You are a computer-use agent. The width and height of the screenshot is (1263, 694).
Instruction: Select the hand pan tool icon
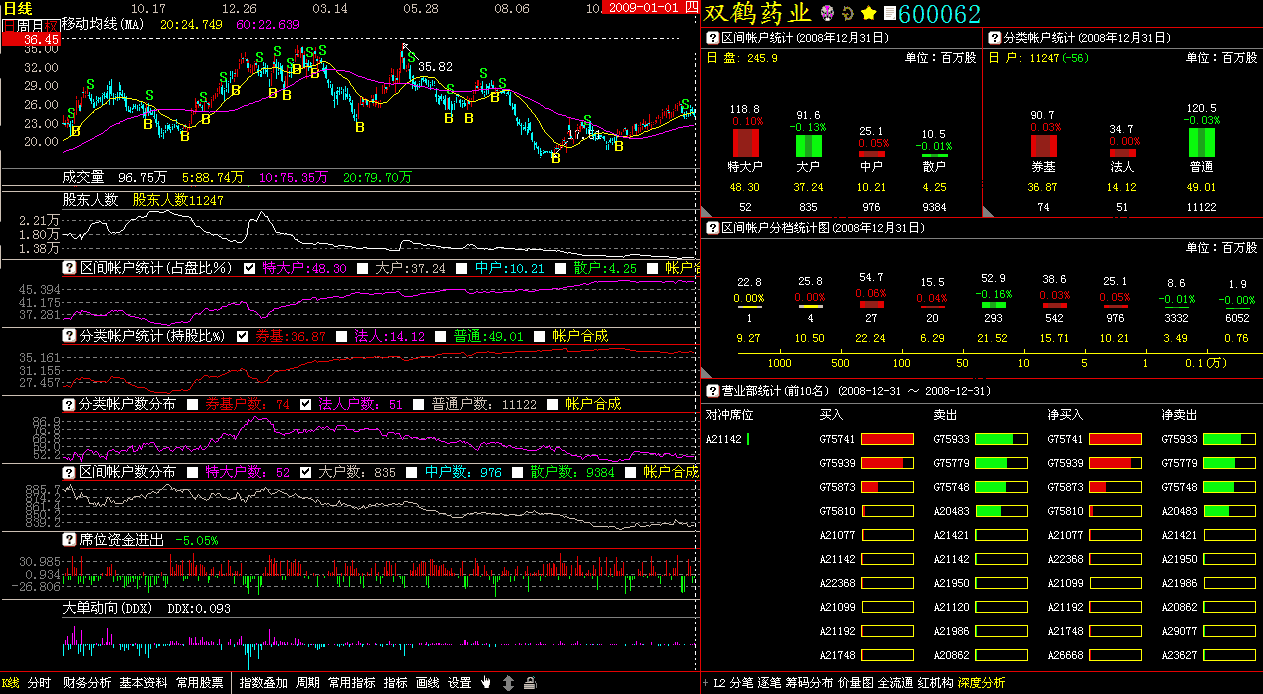pyautogui.click(x=486, y=683)
